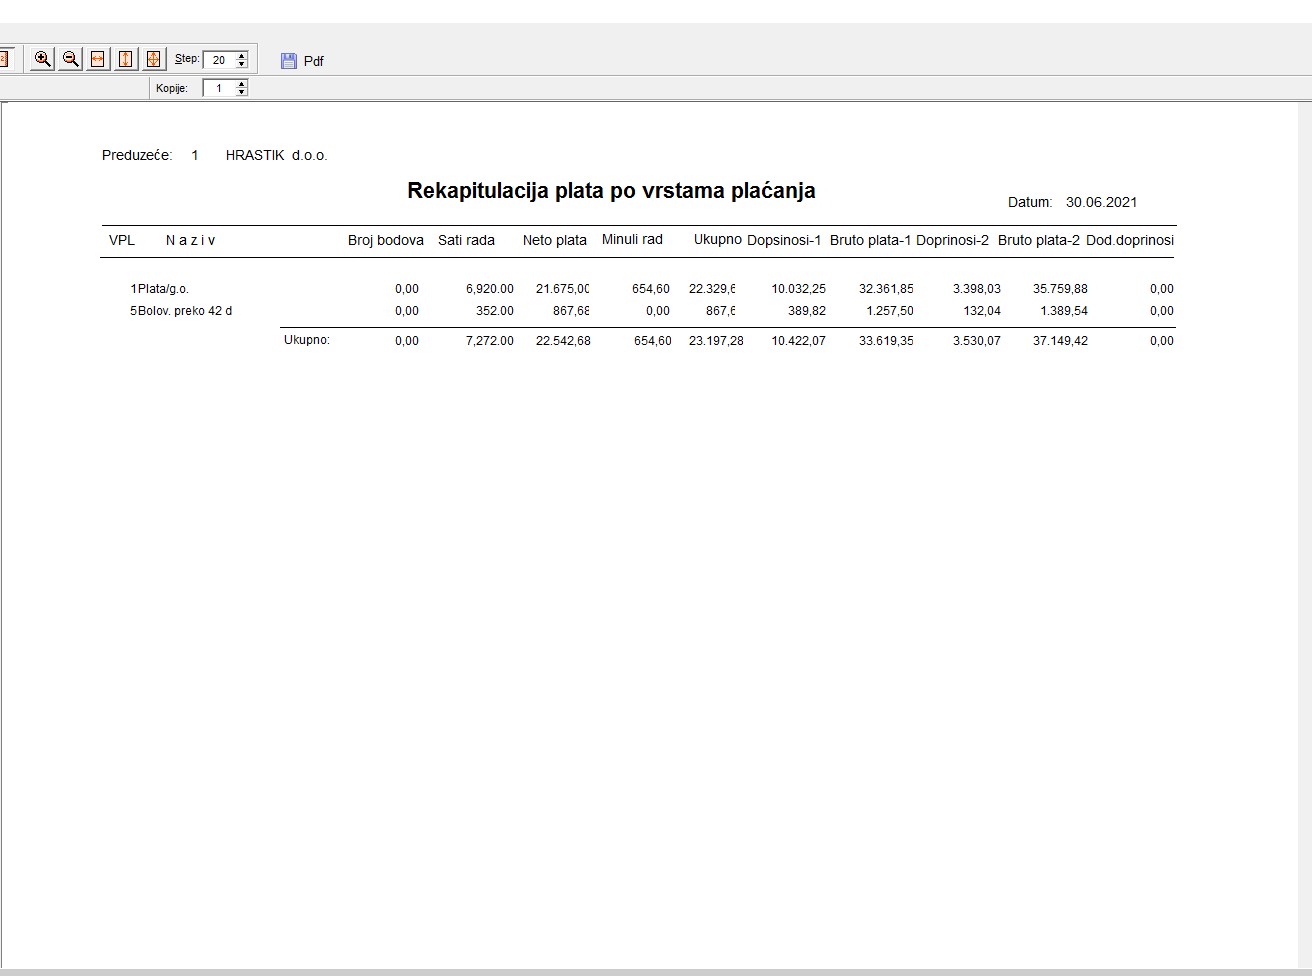This screenshot has width=1312, height=976.
Task: Increase Kopije count with up arrow
Action: click(242, 84)
